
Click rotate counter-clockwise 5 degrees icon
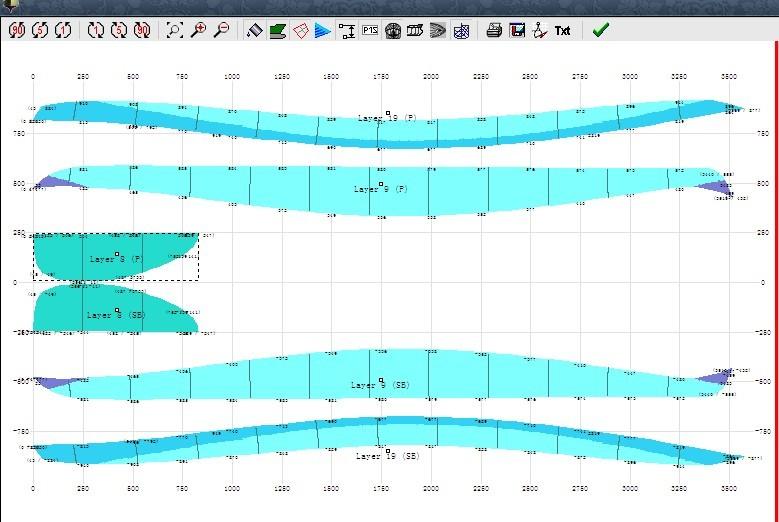40,31
